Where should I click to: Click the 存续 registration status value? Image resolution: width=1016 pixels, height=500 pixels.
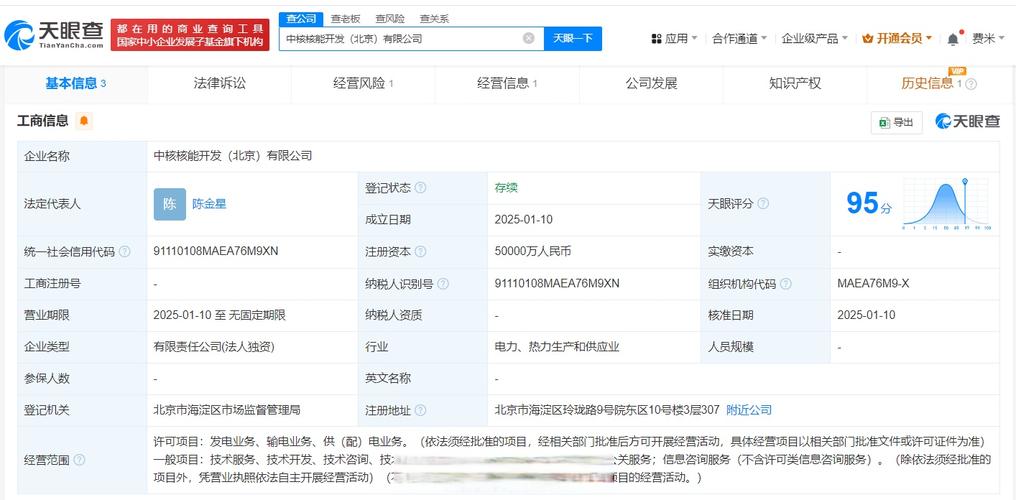tap(506, 188)
